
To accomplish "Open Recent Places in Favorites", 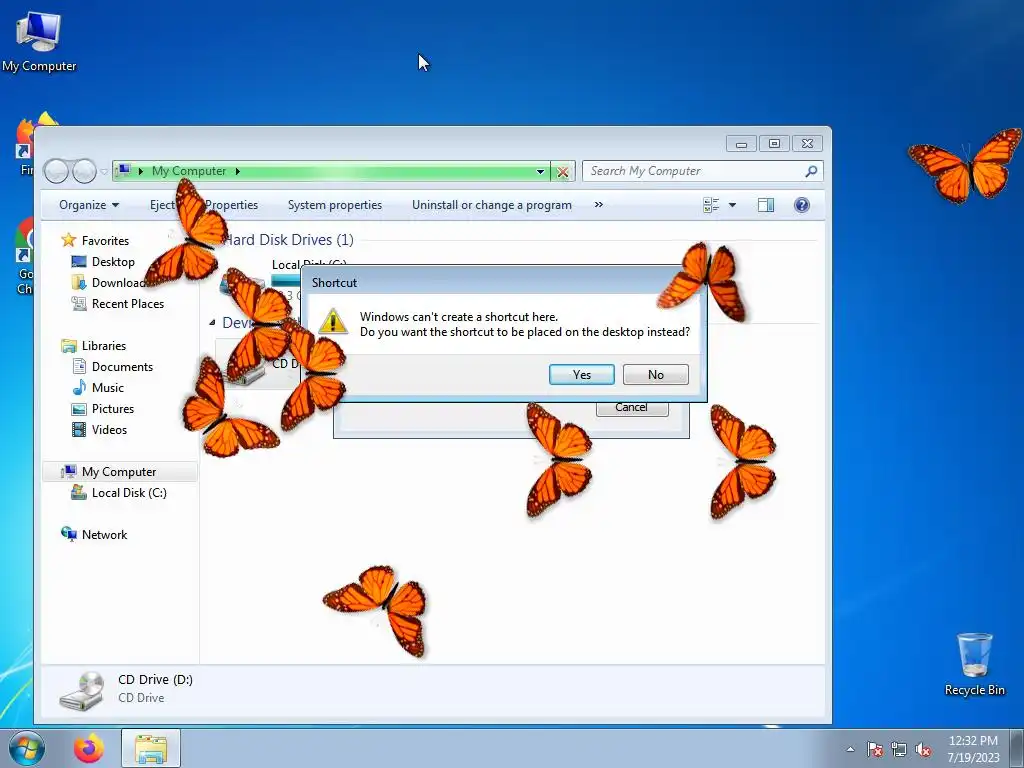I will click(127, 304).
